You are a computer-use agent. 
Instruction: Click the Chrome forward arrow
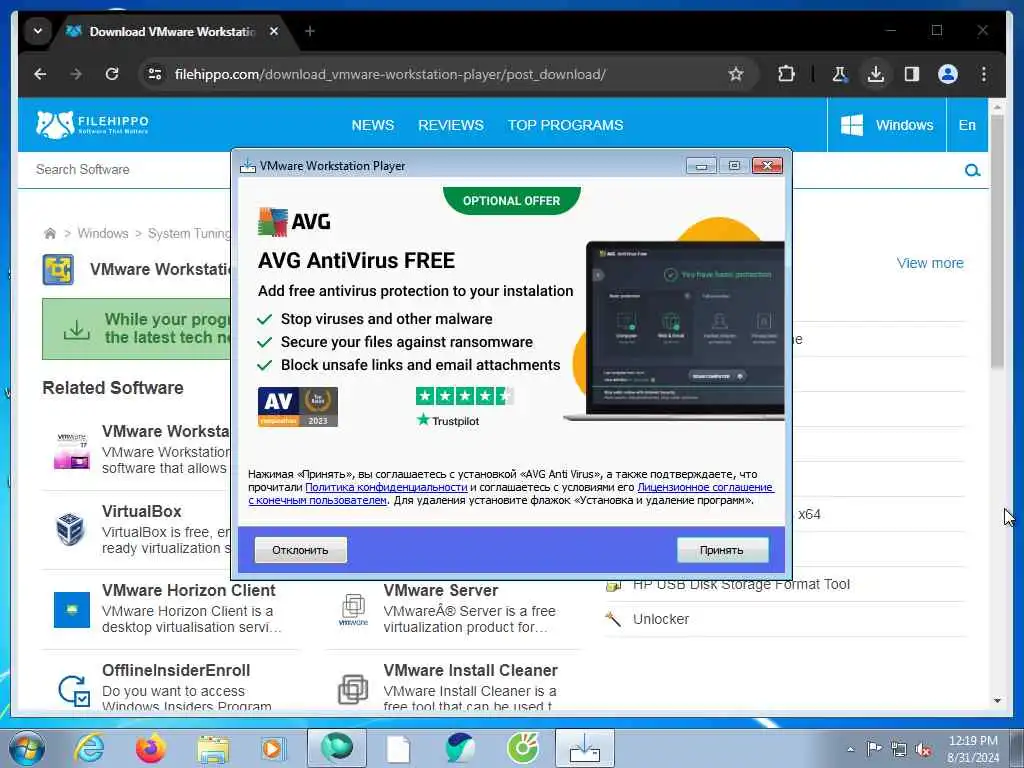[x=76, y=74]
